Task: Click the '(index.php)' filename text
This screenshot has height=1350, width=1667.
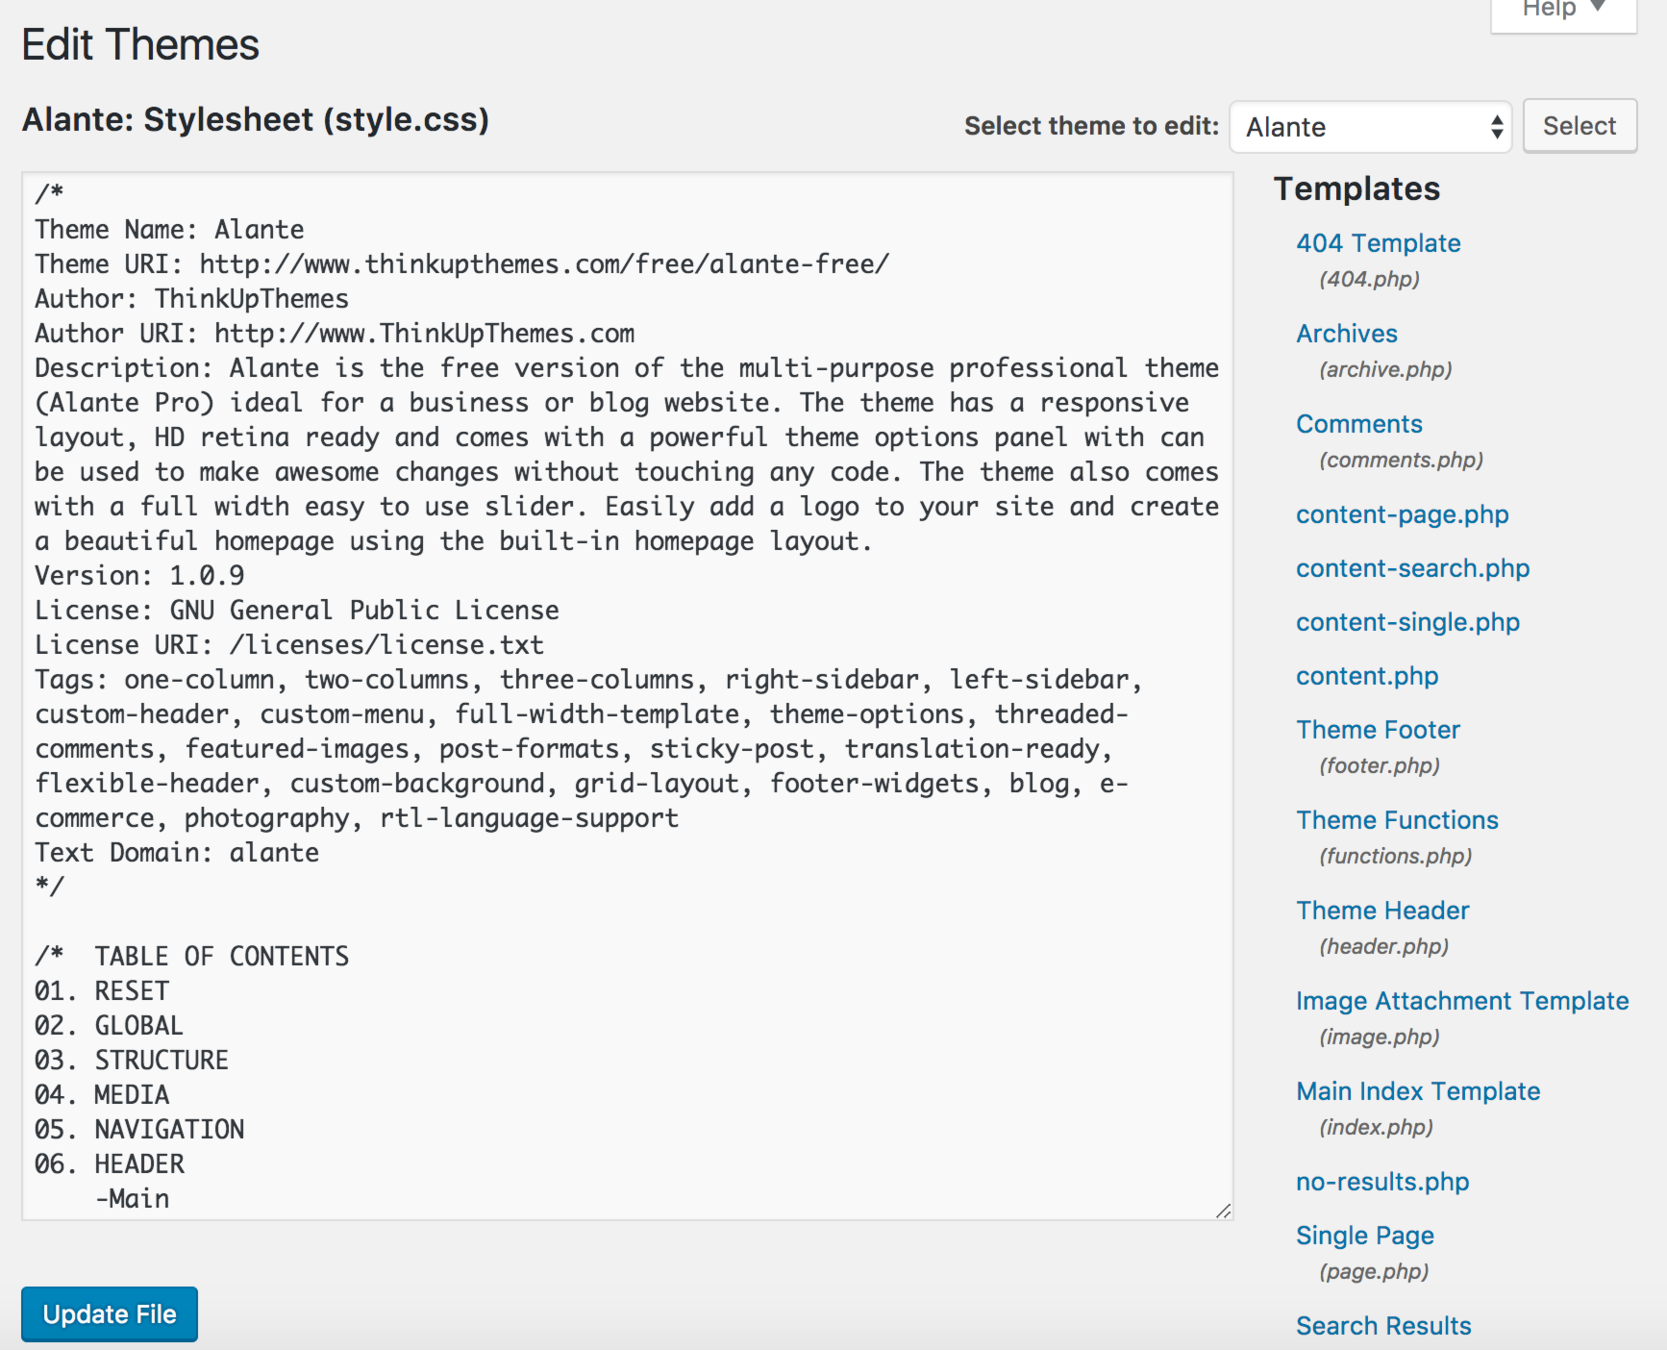Action: coord(1376,1127)
